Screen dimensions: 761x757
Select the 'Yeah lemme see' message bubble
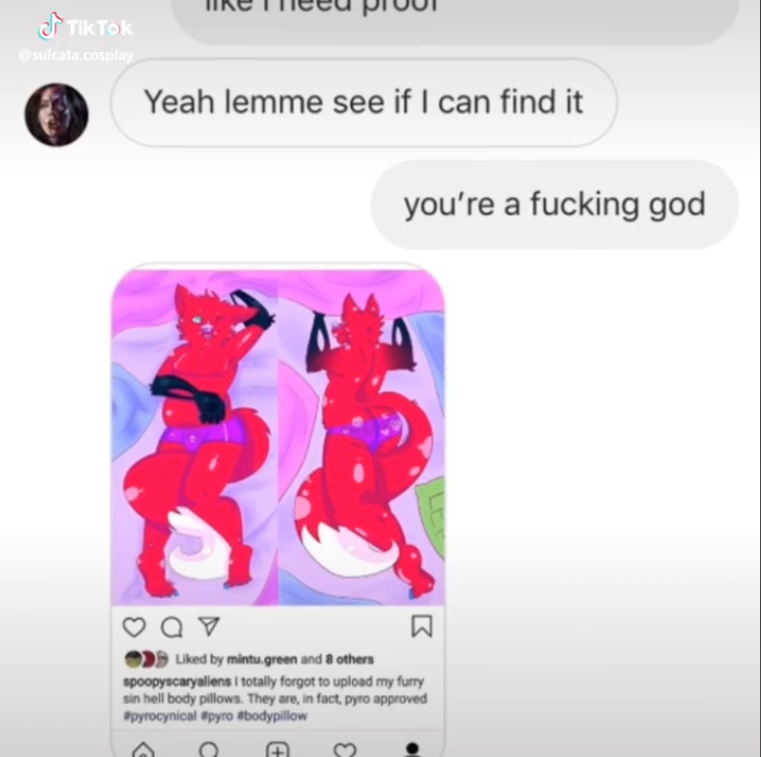coord(364,102)
